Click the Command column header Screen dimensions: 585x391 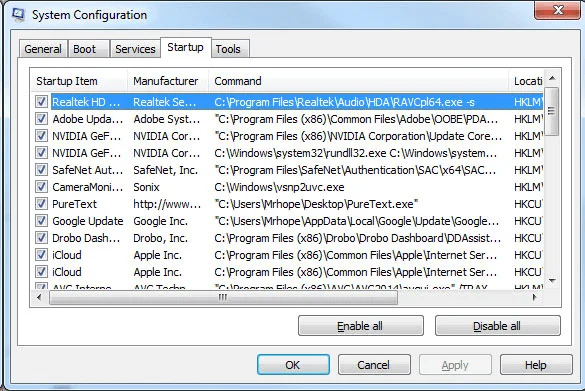[359, 81]
